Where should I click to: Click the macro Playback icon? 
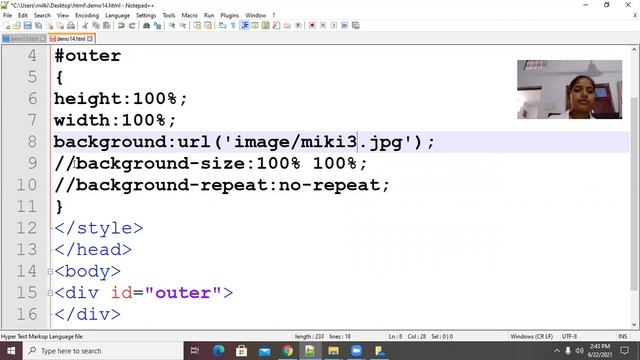334,25
